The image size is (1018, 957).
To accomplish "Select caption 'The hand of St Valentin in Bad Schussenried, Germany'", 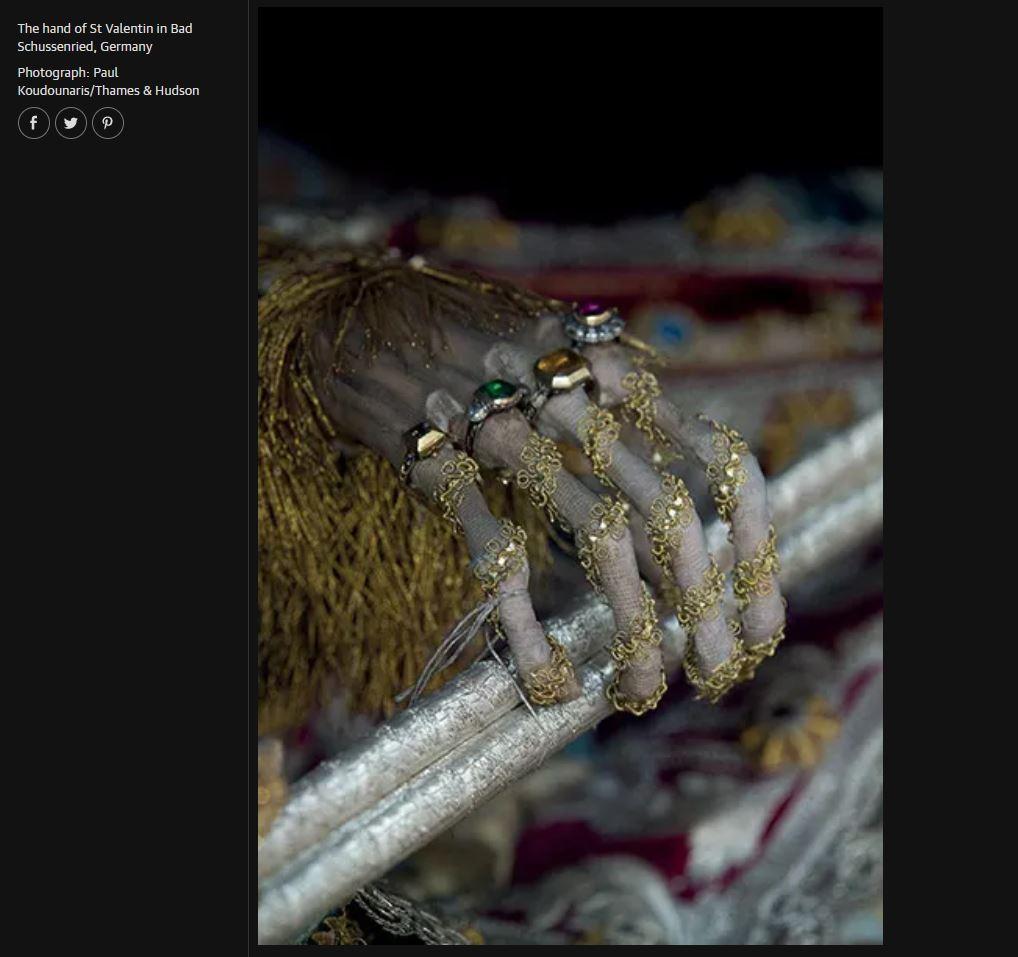I will coord(105,38).
